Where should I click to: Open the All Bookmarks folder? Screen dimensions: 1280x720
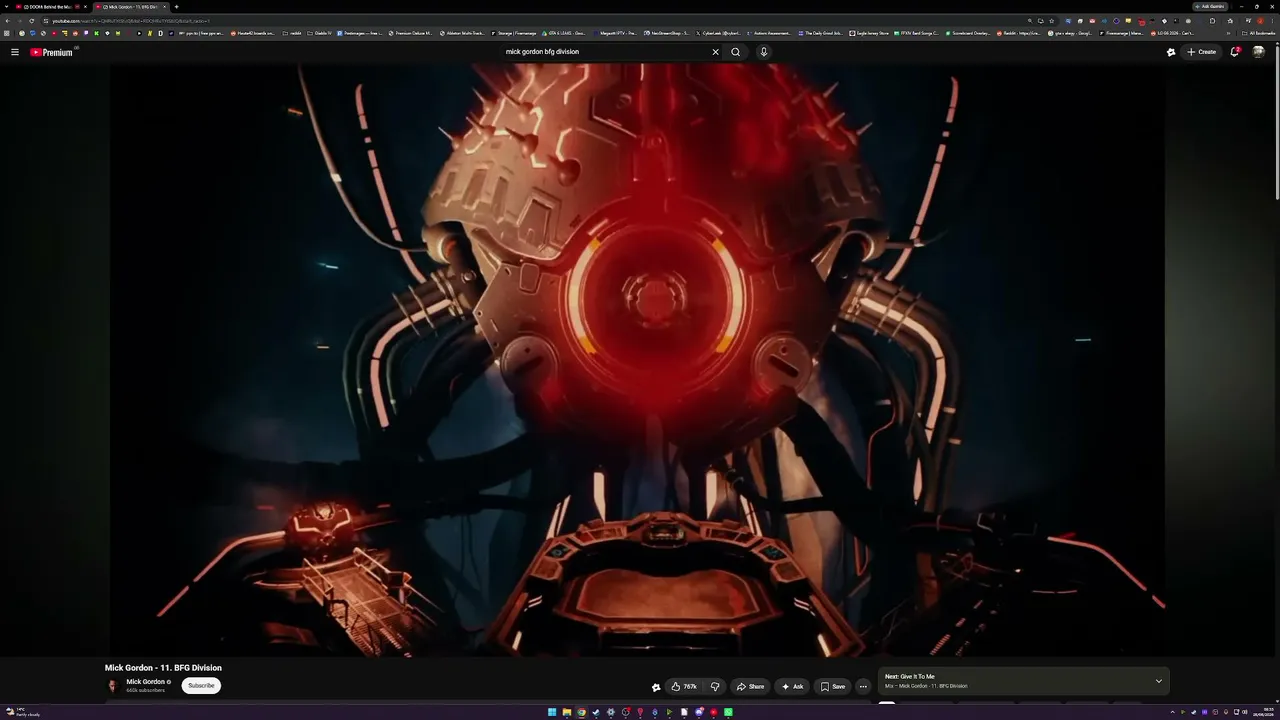(x=1260, y=33)
